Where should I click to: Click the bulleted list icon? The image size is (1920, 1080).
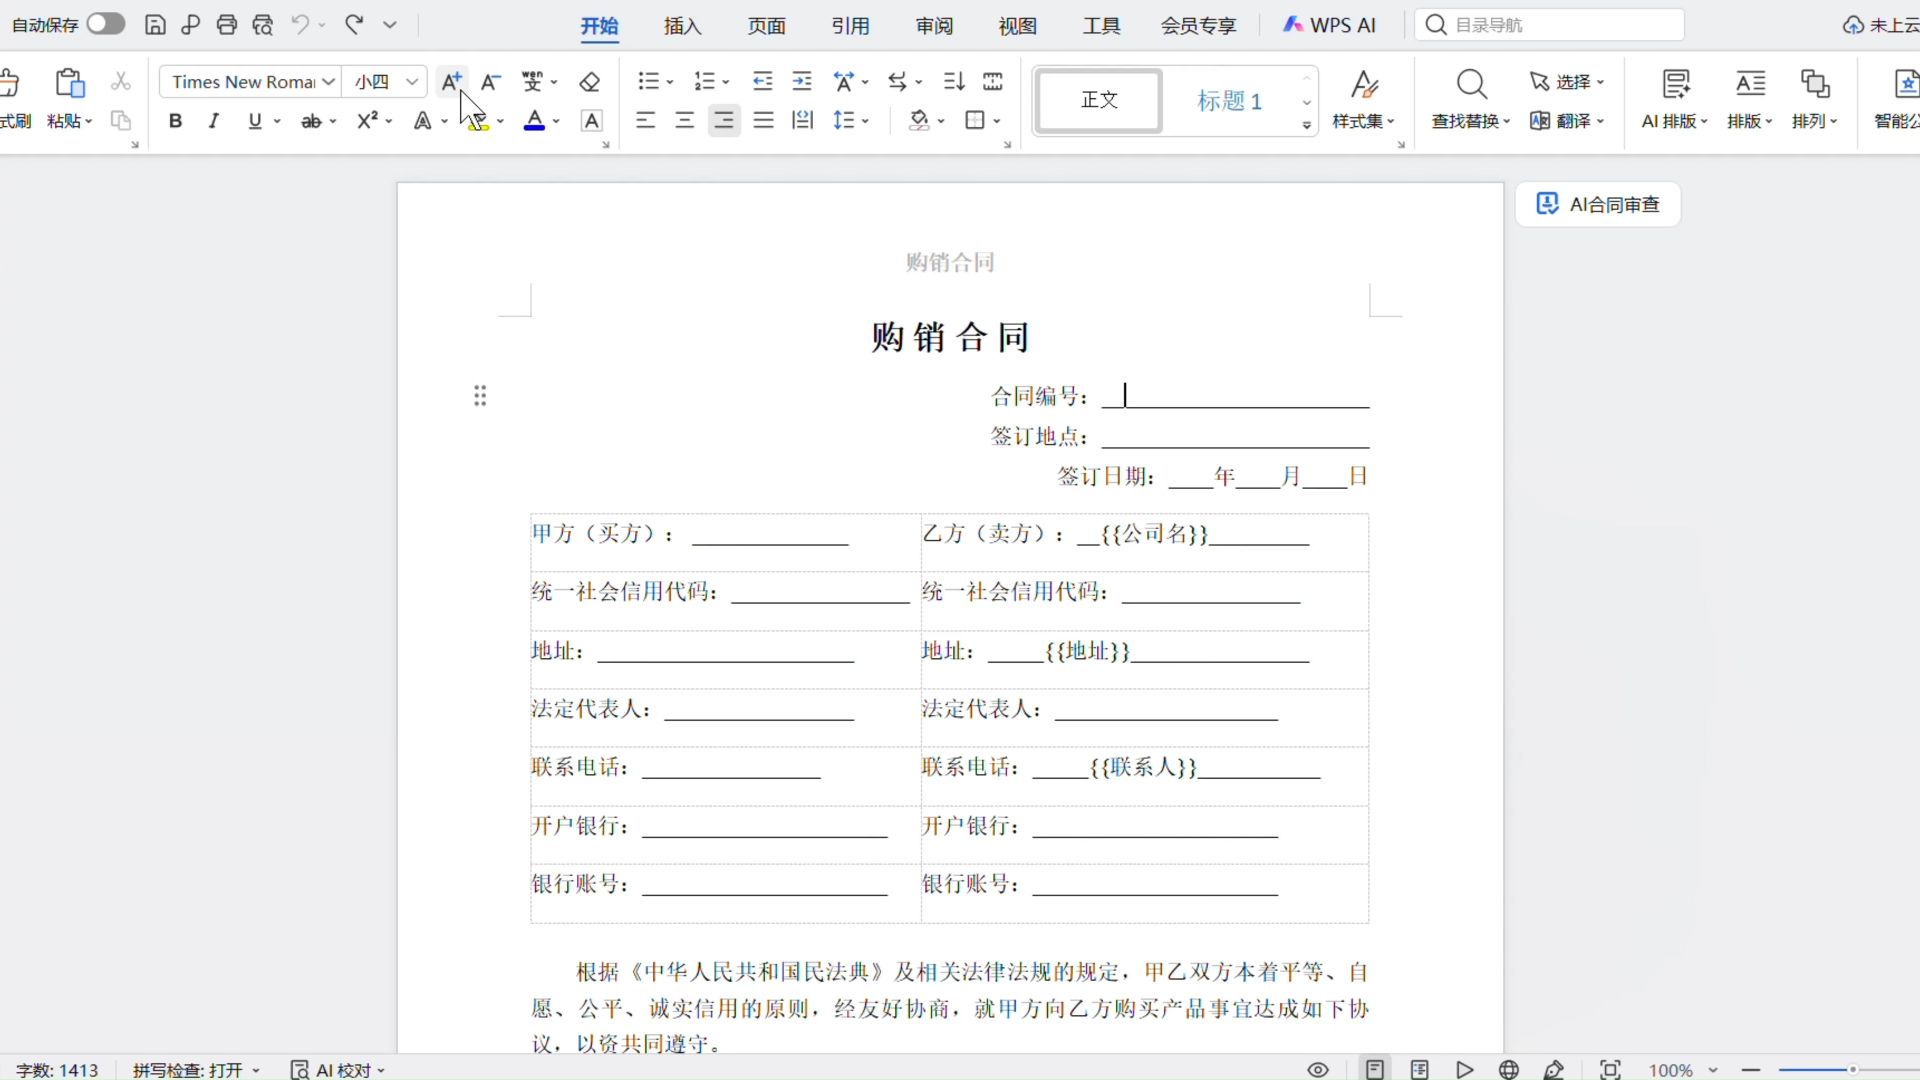coord(649,82)
